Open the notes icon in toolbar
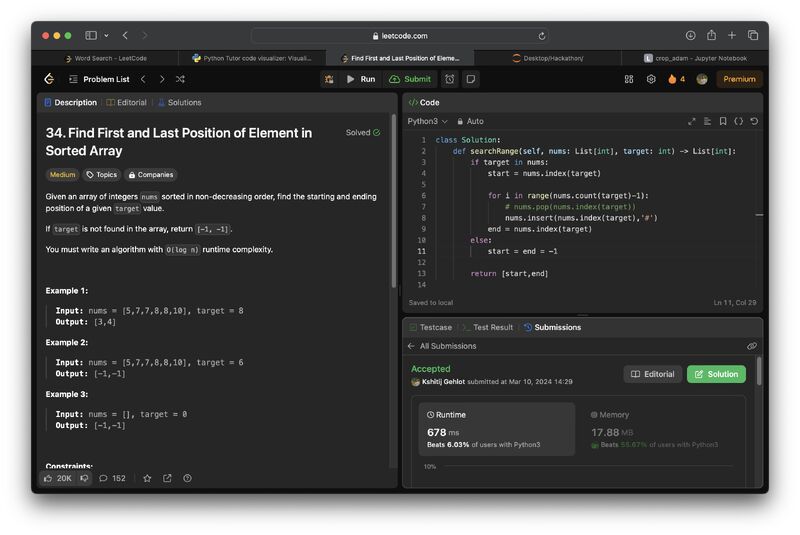800x535 pixels. coord(471,79)
